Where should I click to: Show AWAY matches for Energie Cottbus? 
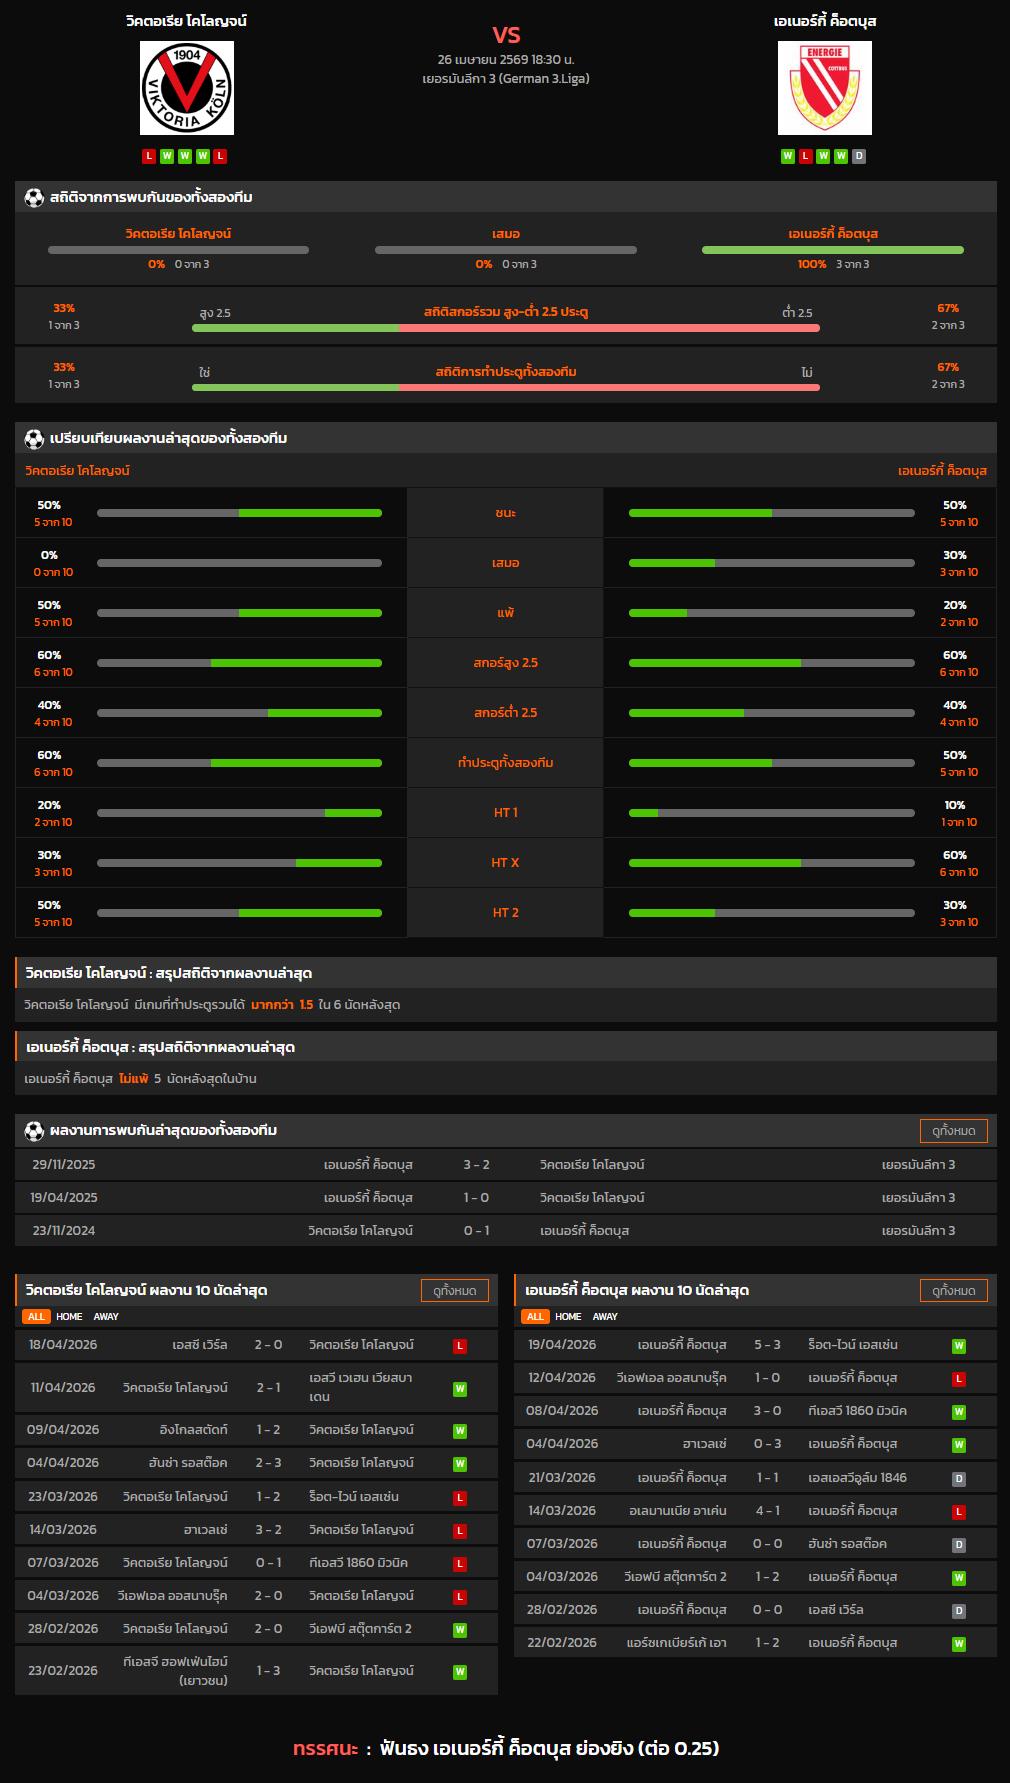(x=605, y=1317)
